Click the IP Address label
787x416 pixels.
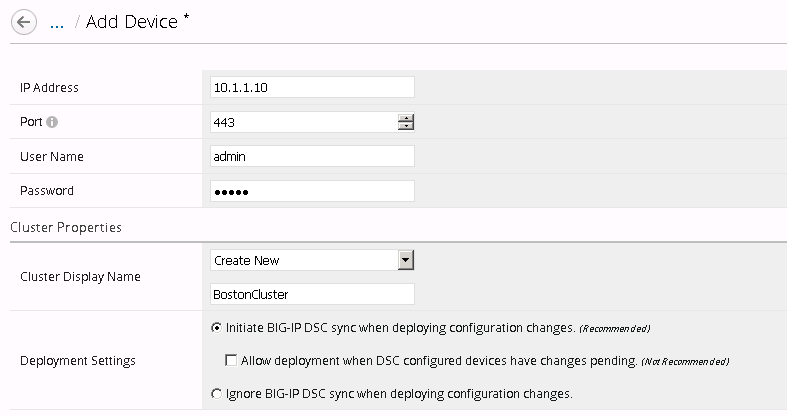coord(49,87)
